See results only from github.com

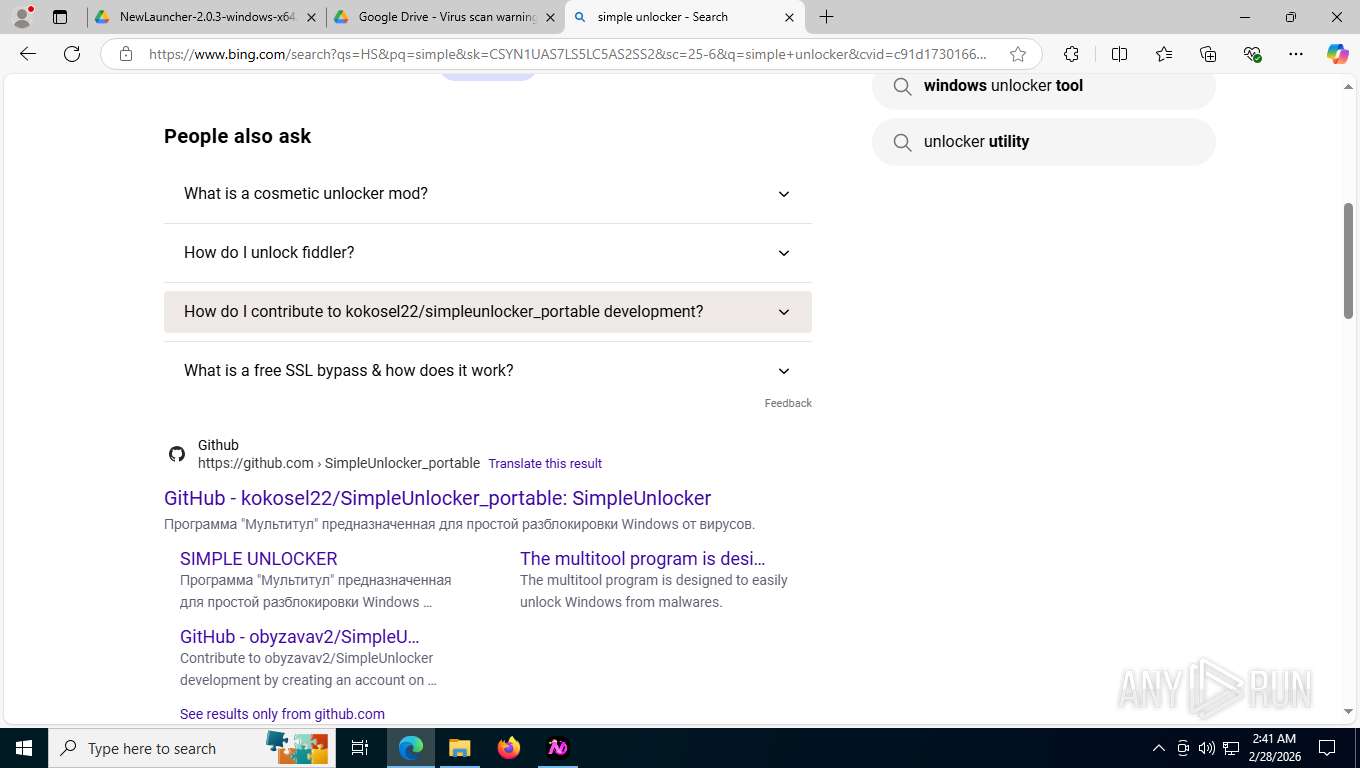click(x=282, y=714)
